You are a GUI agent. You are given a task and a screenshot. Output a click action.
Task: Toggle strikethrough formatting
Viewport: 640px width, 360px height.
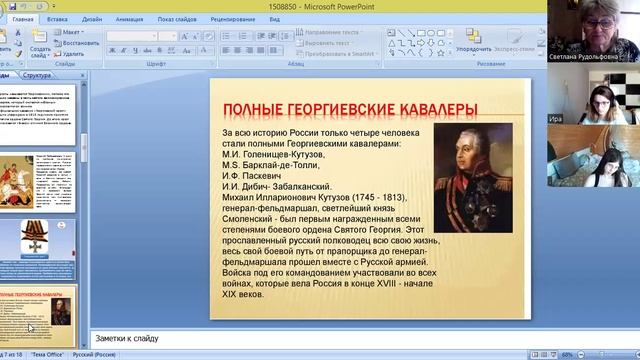(147, 50)
